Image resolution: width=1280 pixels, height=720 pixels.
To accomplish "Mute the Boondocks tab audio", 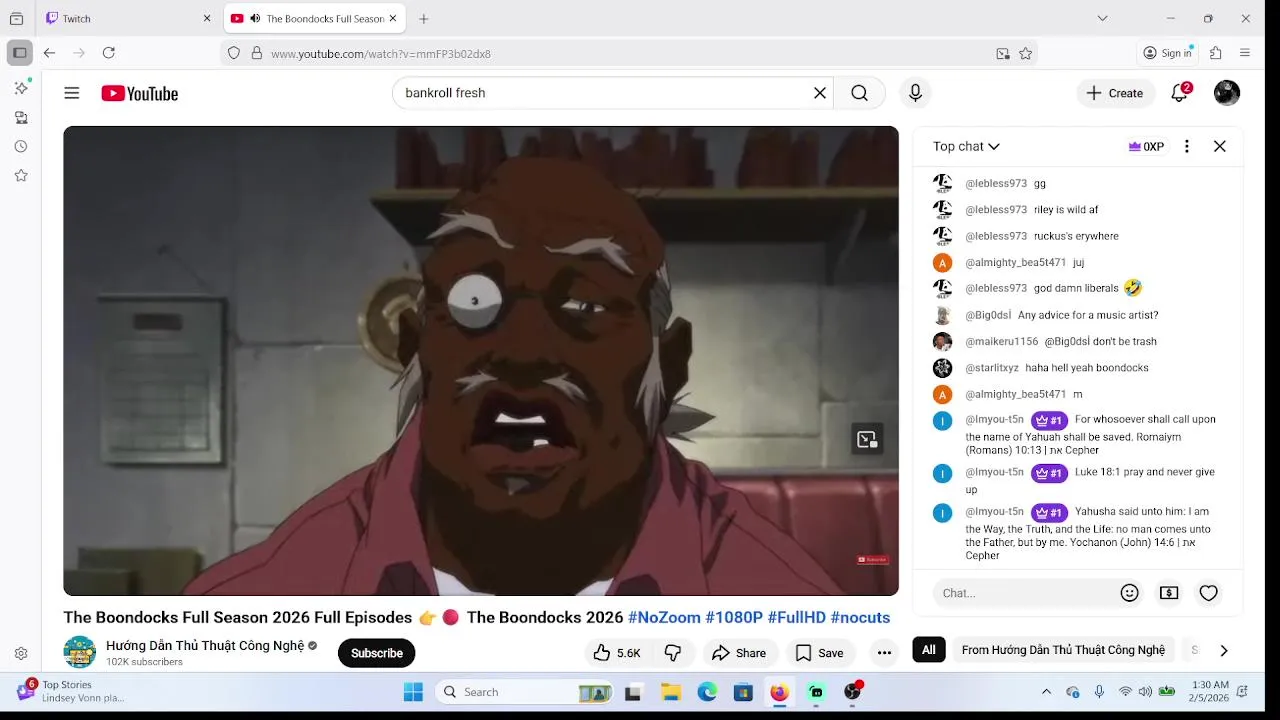I will pyautogui.click(x=255, y=18).
